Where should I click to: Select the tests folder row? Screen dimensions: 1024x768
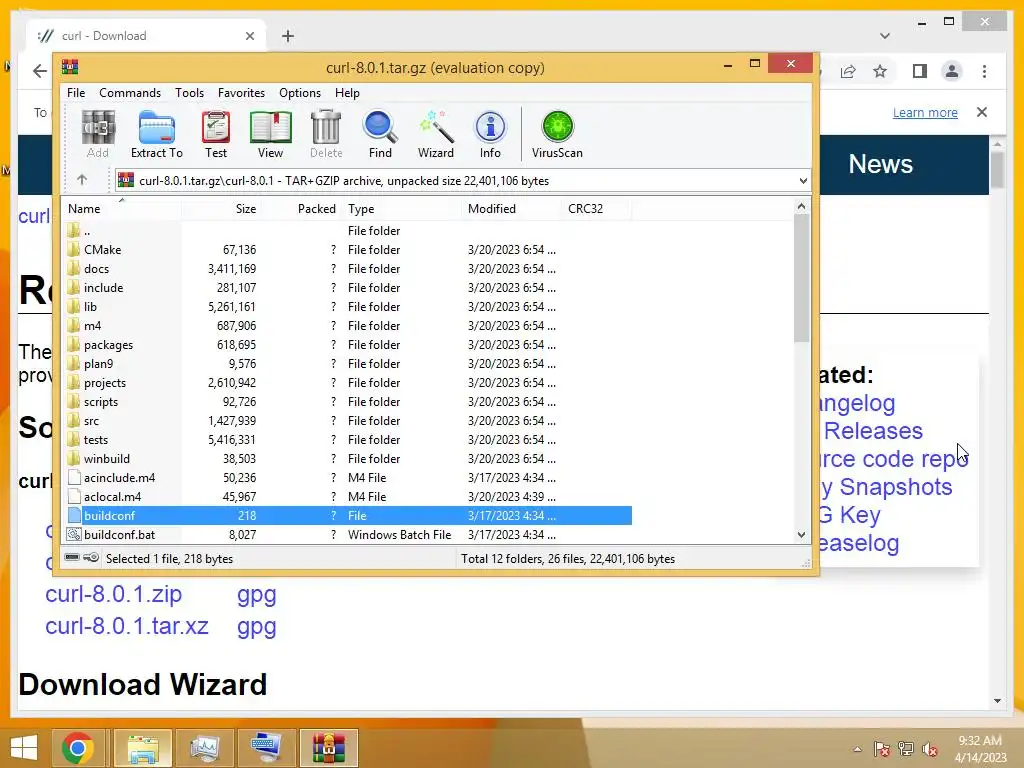[347, 440]
